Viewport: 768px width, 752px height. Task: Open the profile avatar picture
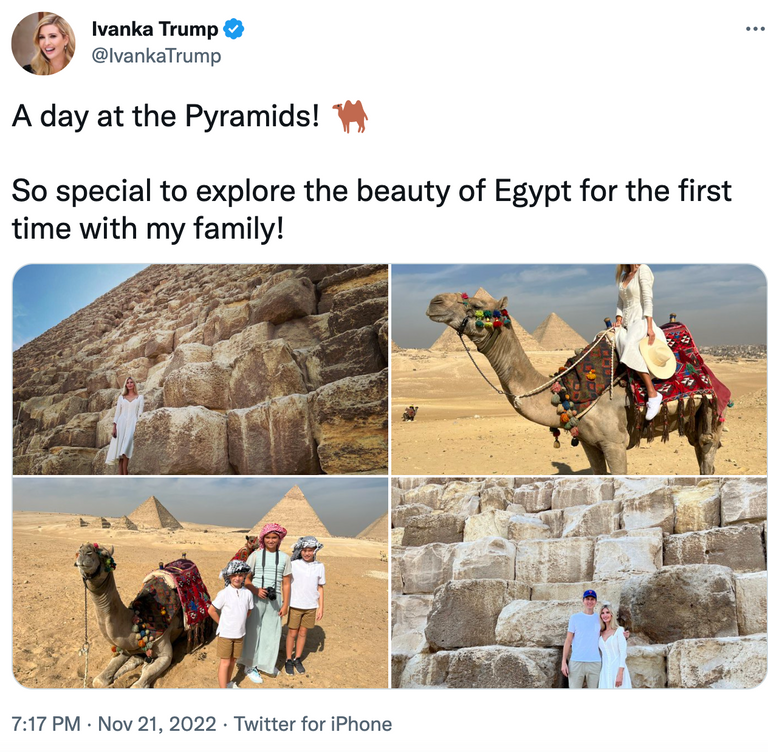tap(43, 43)
